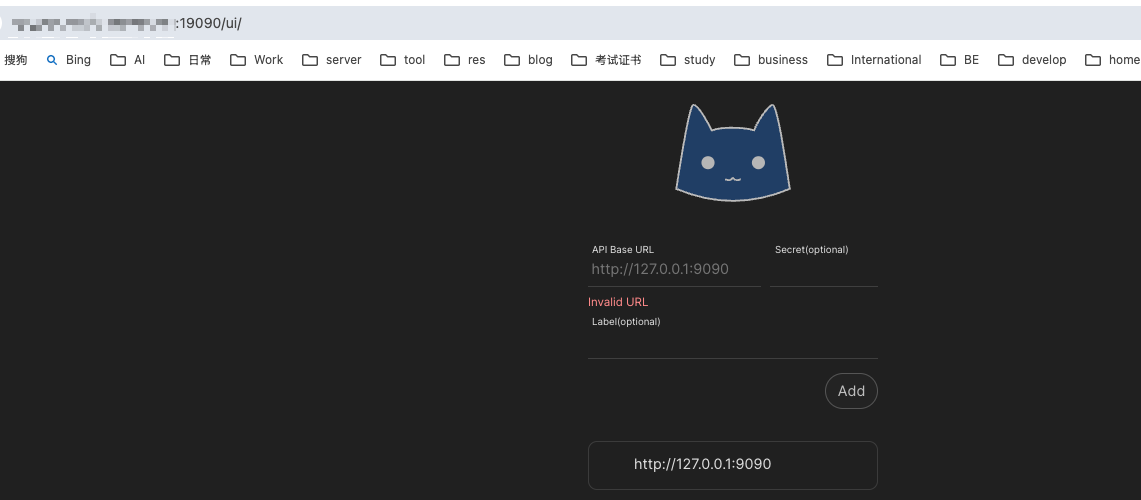Open the blog bookmark folder

point(528,60)
